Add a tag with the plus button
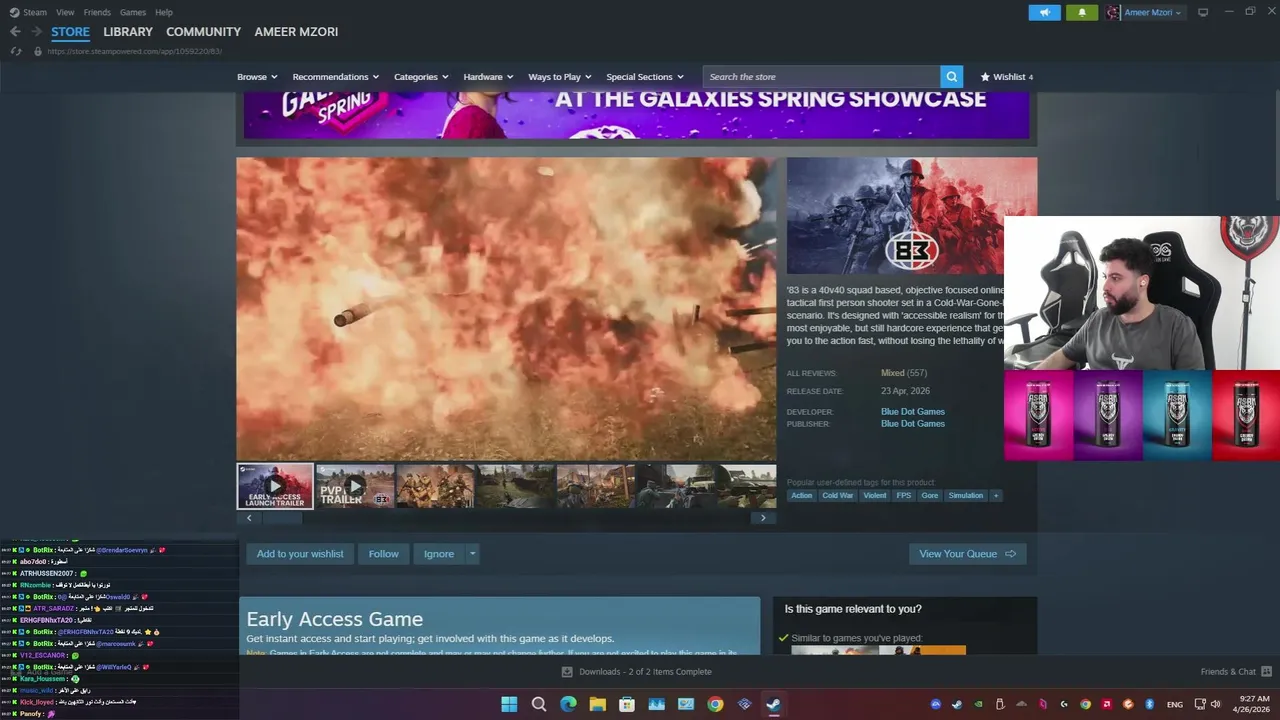1280x720 pixels. pos(995,495)
